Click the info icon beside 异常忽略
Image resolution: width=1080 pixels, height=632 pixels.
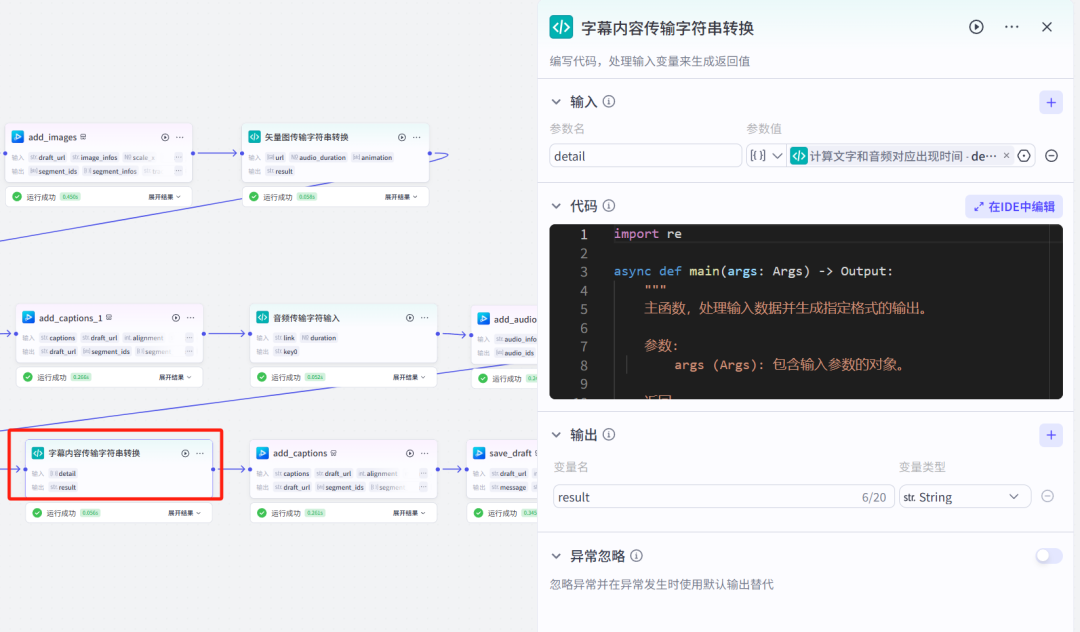point(636,556)
